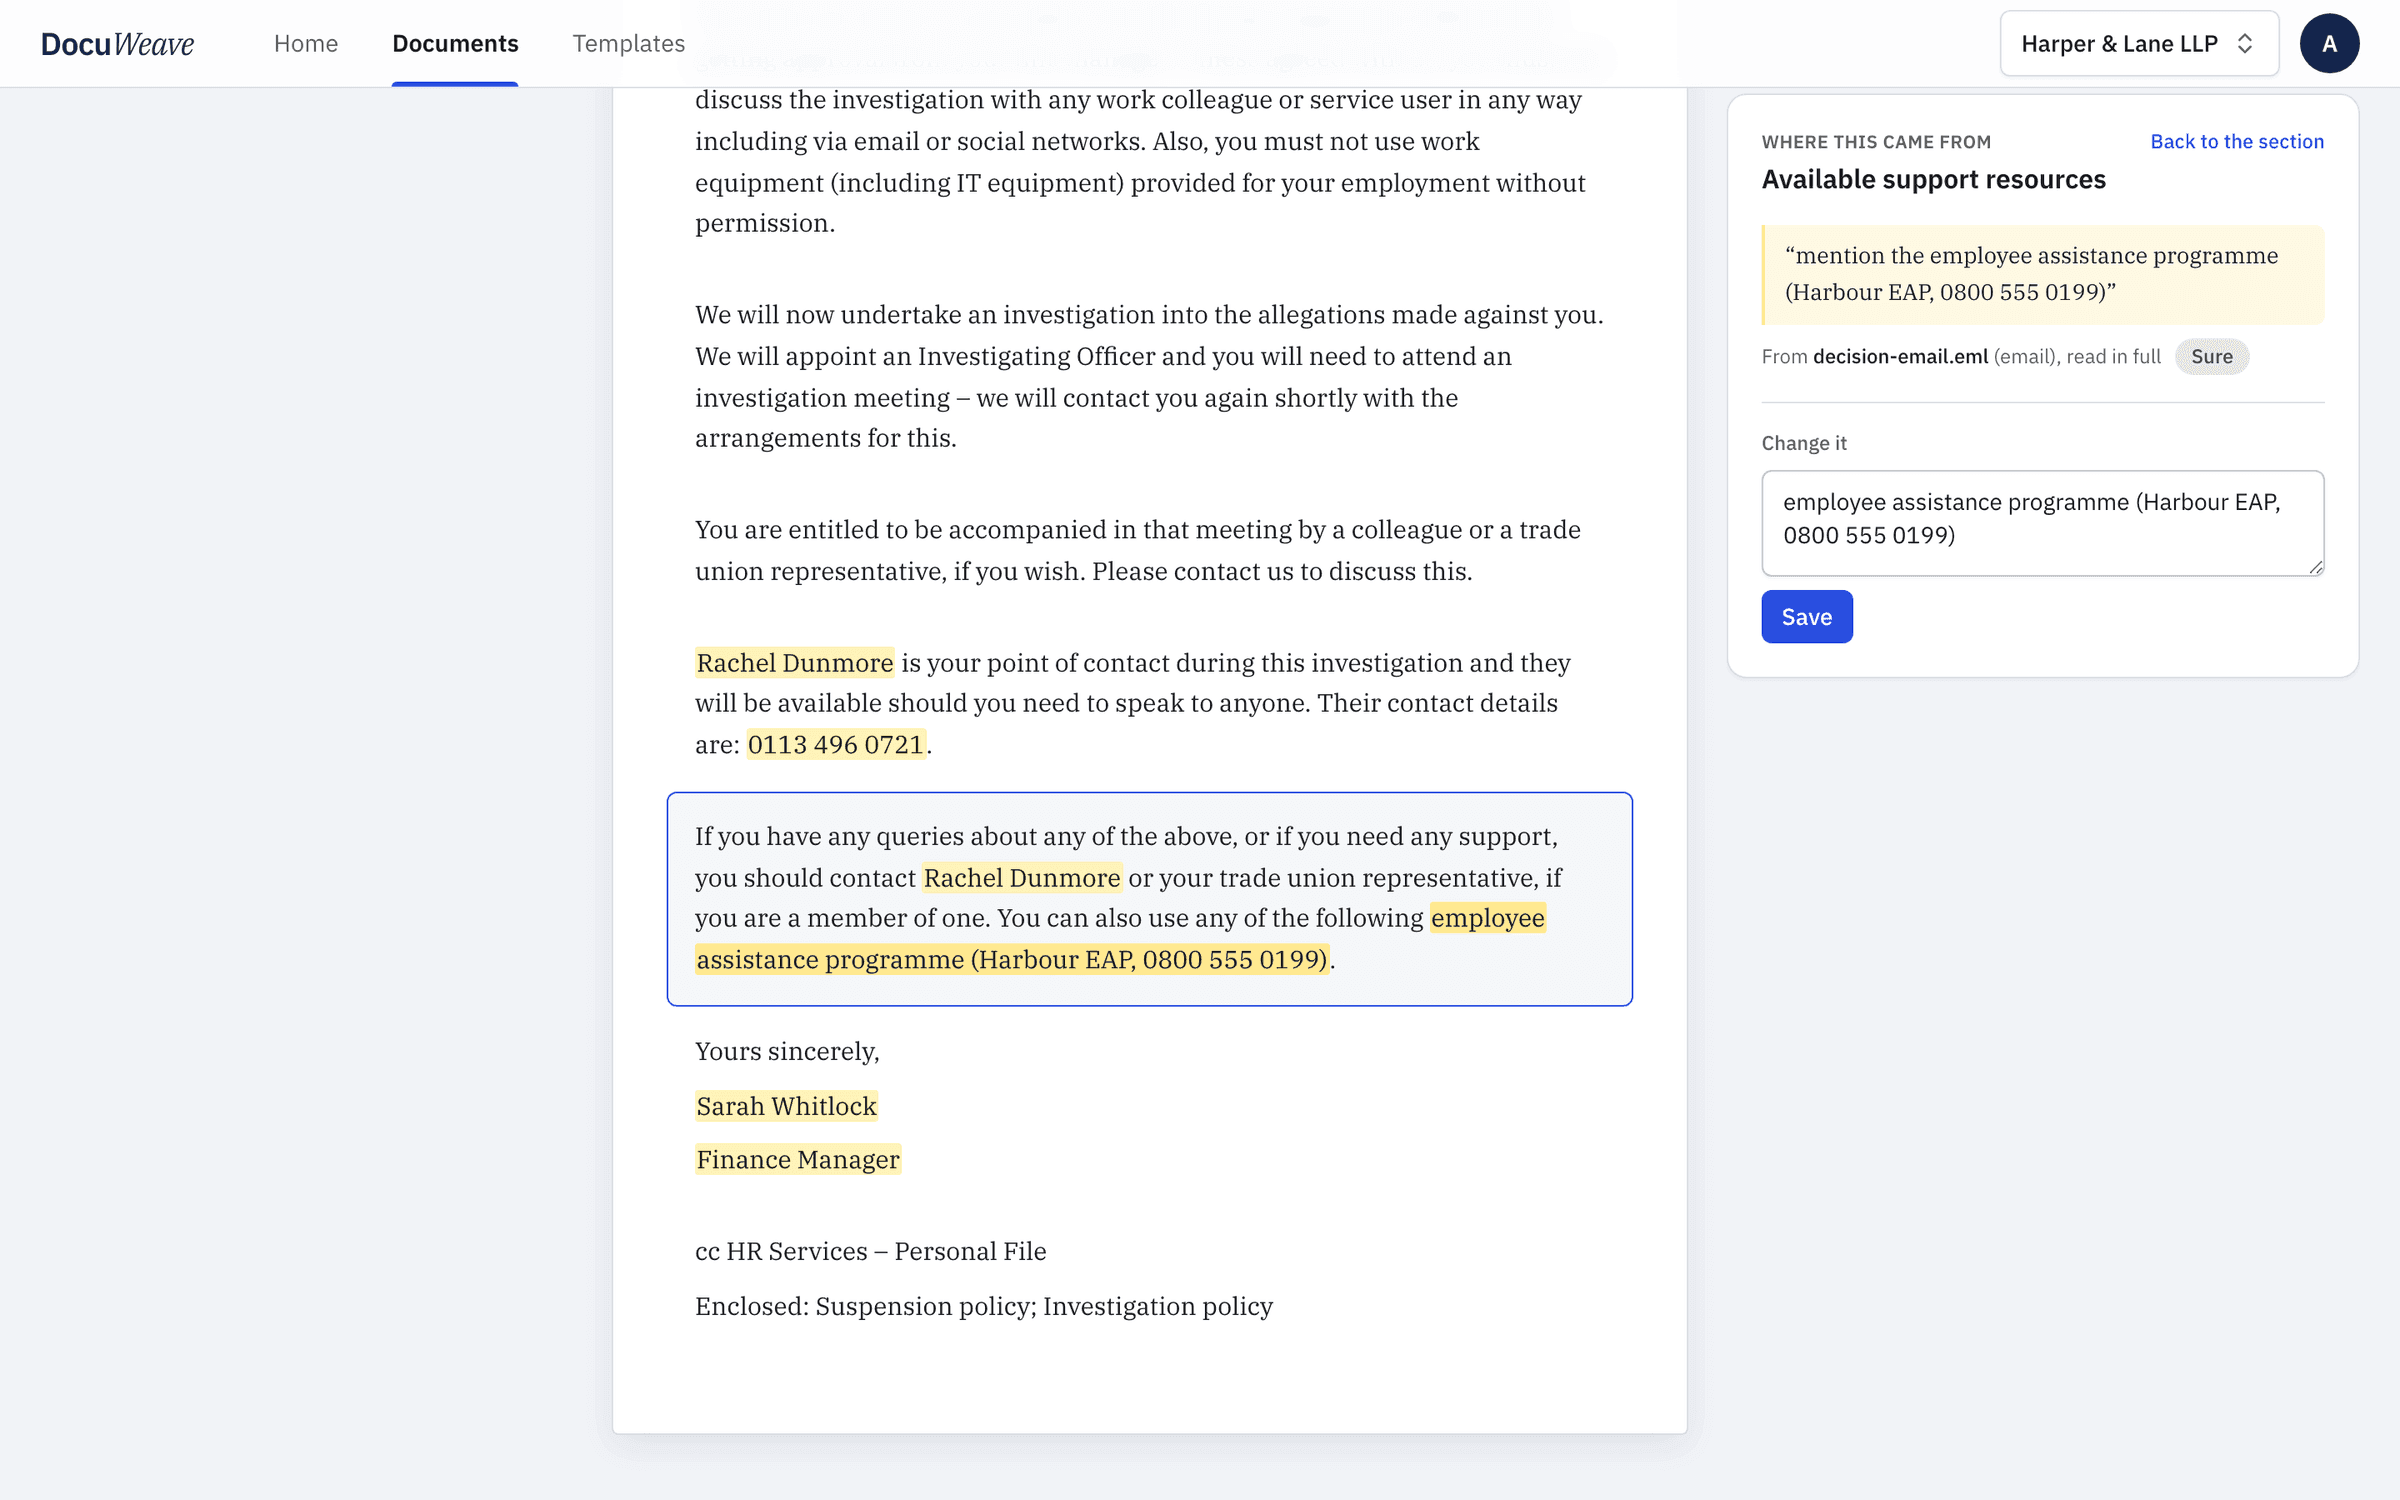The width and height of the screenshot is (2400, 1500).
Task: Select the highlighted Rachel Dunmore point of contact
Action: pyautogui.click(x=794, y=662)
